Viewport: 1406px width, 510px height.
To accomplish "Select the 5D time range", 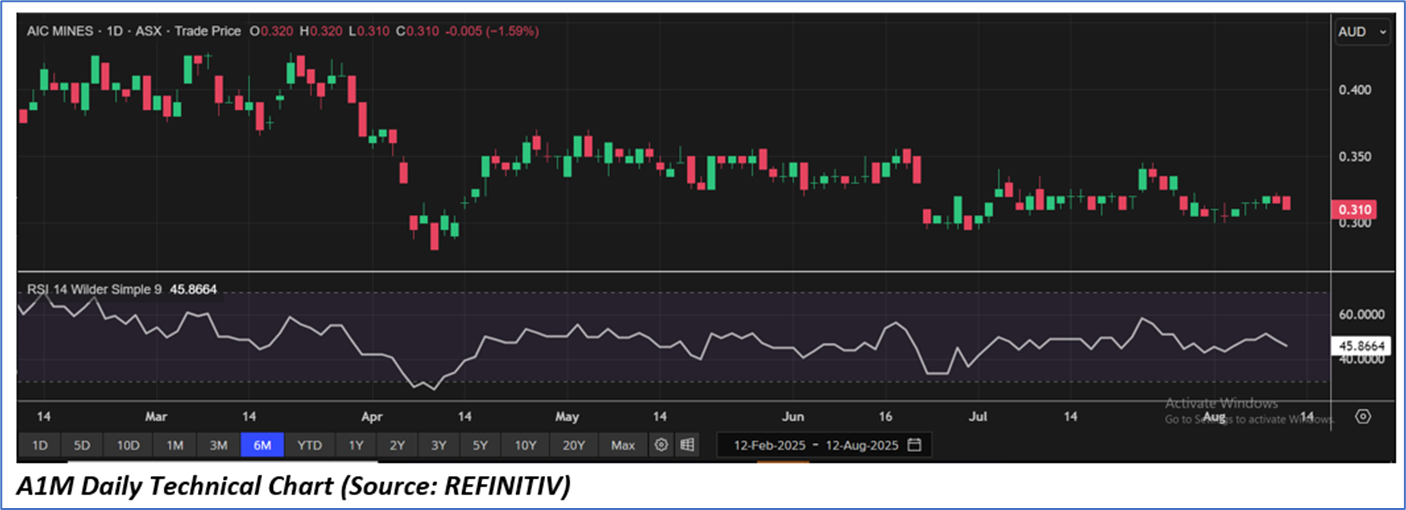I will (82, 444).
